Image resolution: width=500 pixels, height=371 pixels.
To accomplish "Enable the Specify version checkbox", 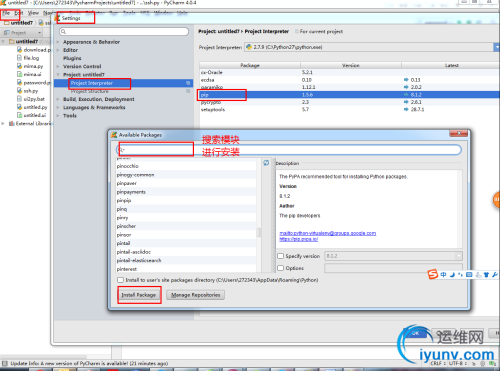I will pyautogui.click(x=281, y=256).
